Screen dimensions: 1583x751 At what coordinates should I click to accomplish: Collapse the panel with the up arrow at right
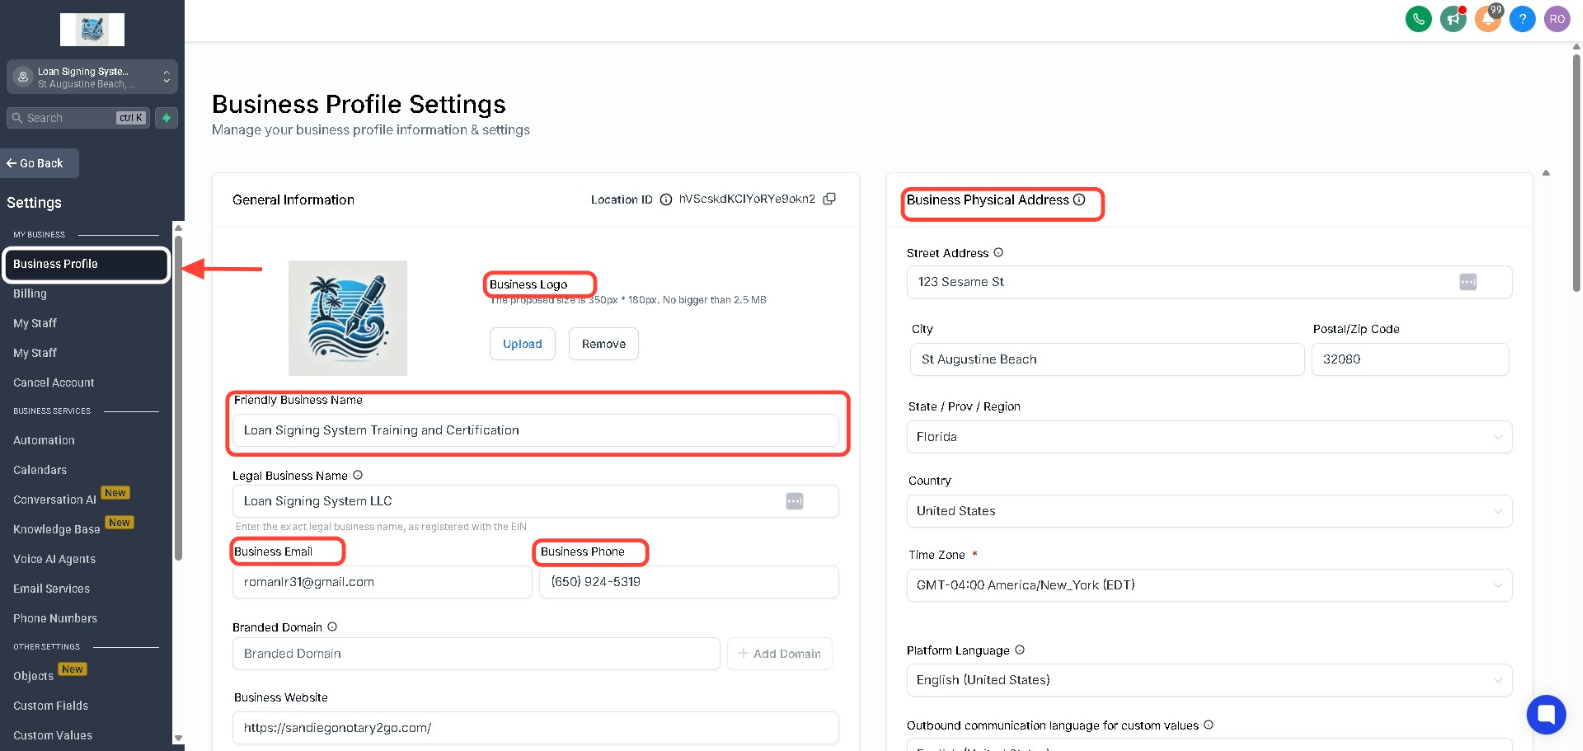(1546, 173)
